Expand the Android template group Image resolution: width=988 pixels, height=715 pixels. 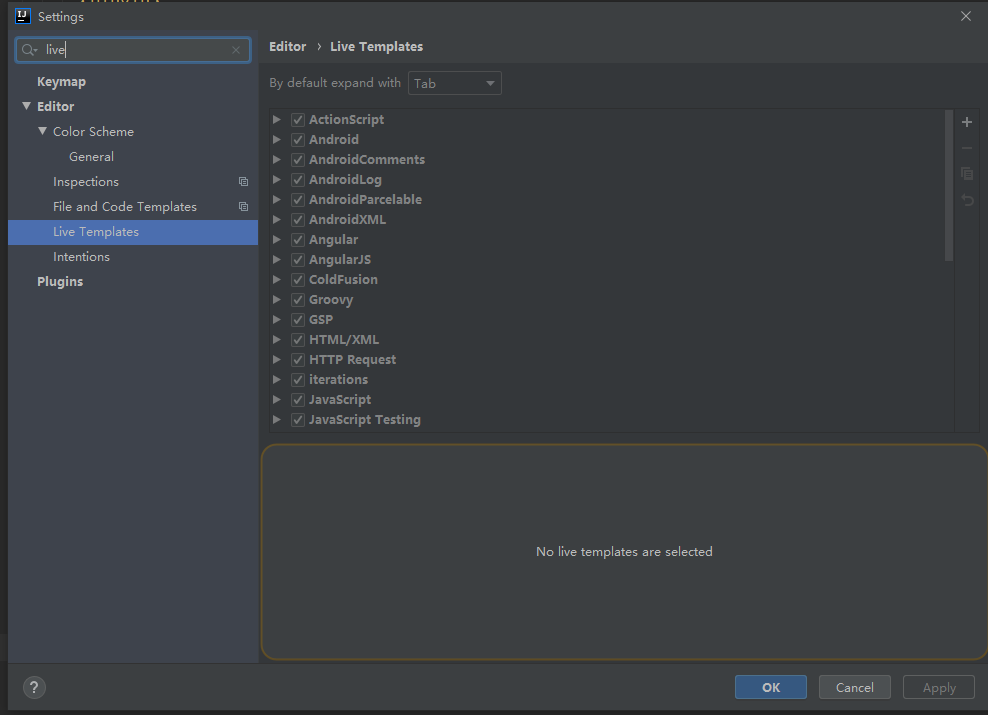click(277, 140)
